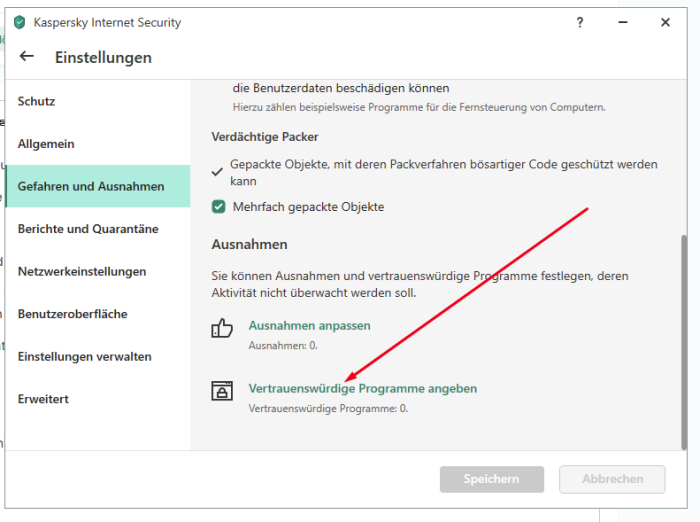Click 'Kaspersky Internet Security' window title text
This screenshot has width=700, height=522.
click(x=107, y=22)
